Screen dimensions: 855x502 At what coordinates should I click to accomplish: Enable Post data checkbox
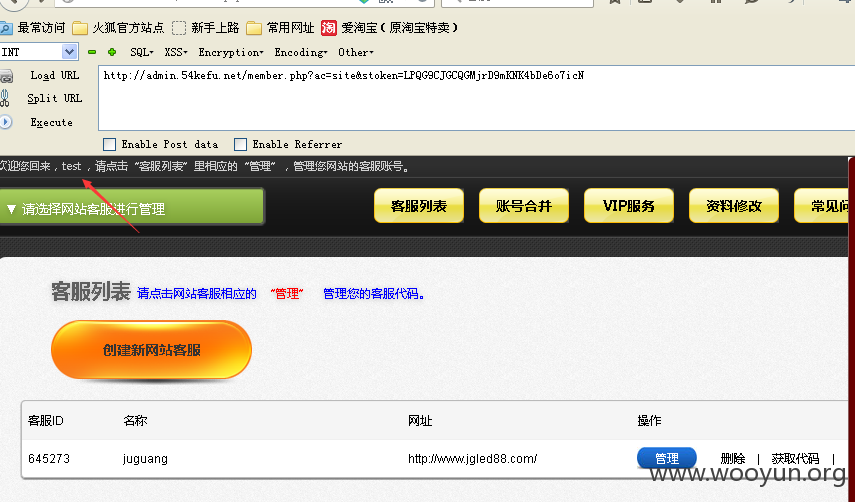coord(110,144)
